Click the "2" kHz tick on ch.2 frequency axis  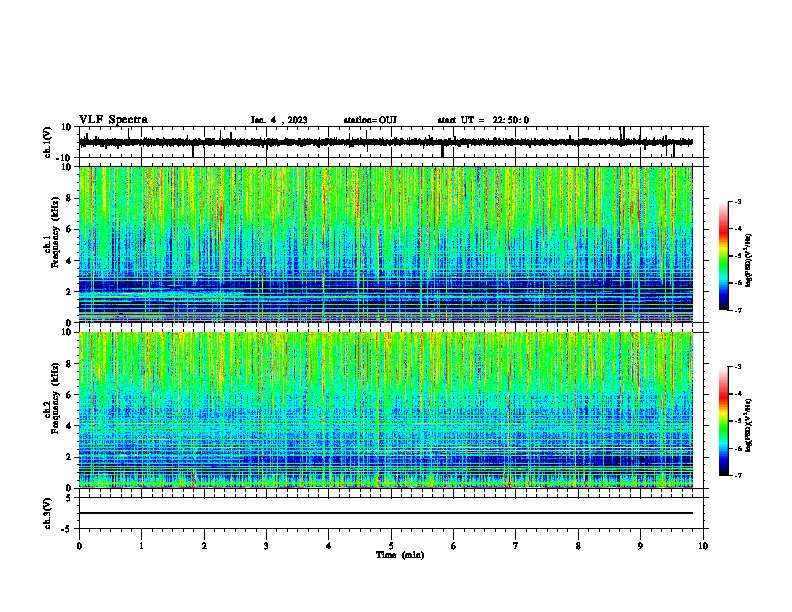coord(69,457)
